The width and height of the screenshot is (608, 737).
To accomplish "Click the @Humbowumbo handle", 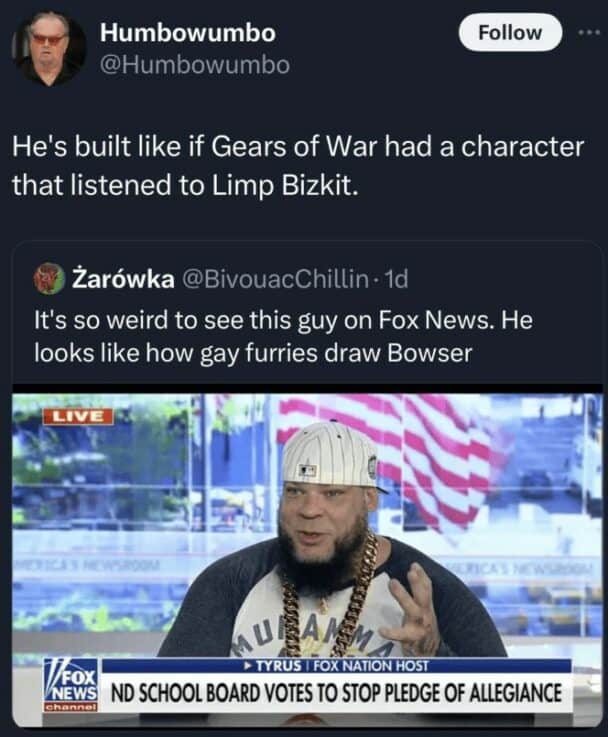I will coord(194,65).
